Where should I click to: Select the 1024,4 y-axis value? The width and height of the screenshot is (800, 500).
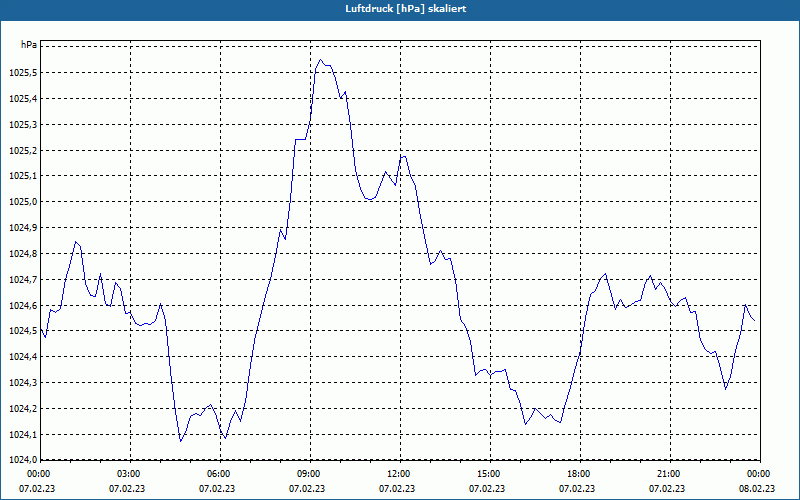click(x=23, y=357)
